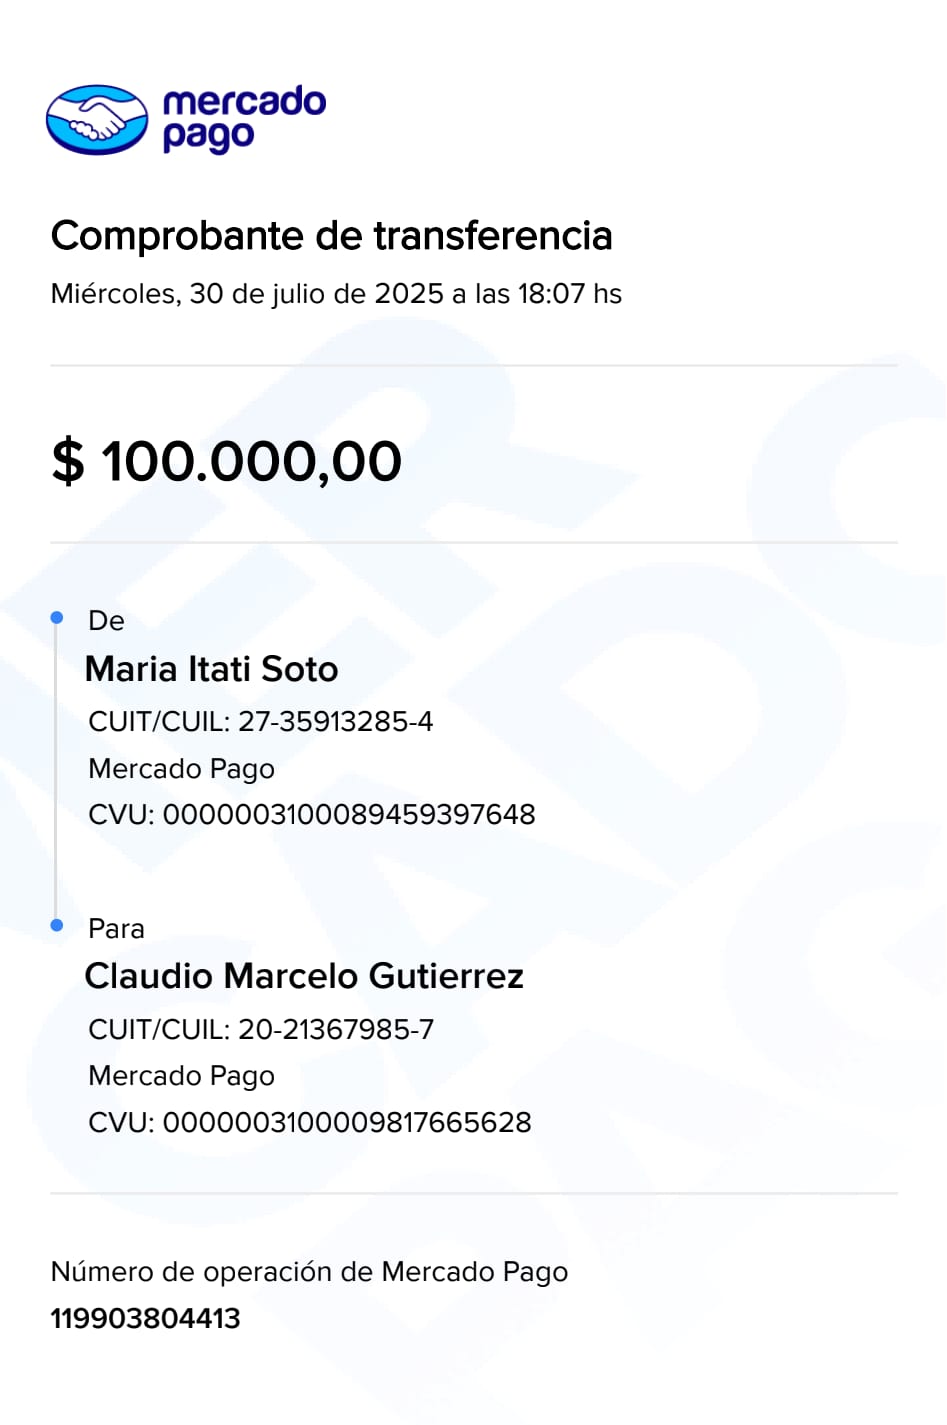Click the transfer date and time line
Image resolution: width=947 pixels, height=1425 pixels.
(x=336, y=294)
